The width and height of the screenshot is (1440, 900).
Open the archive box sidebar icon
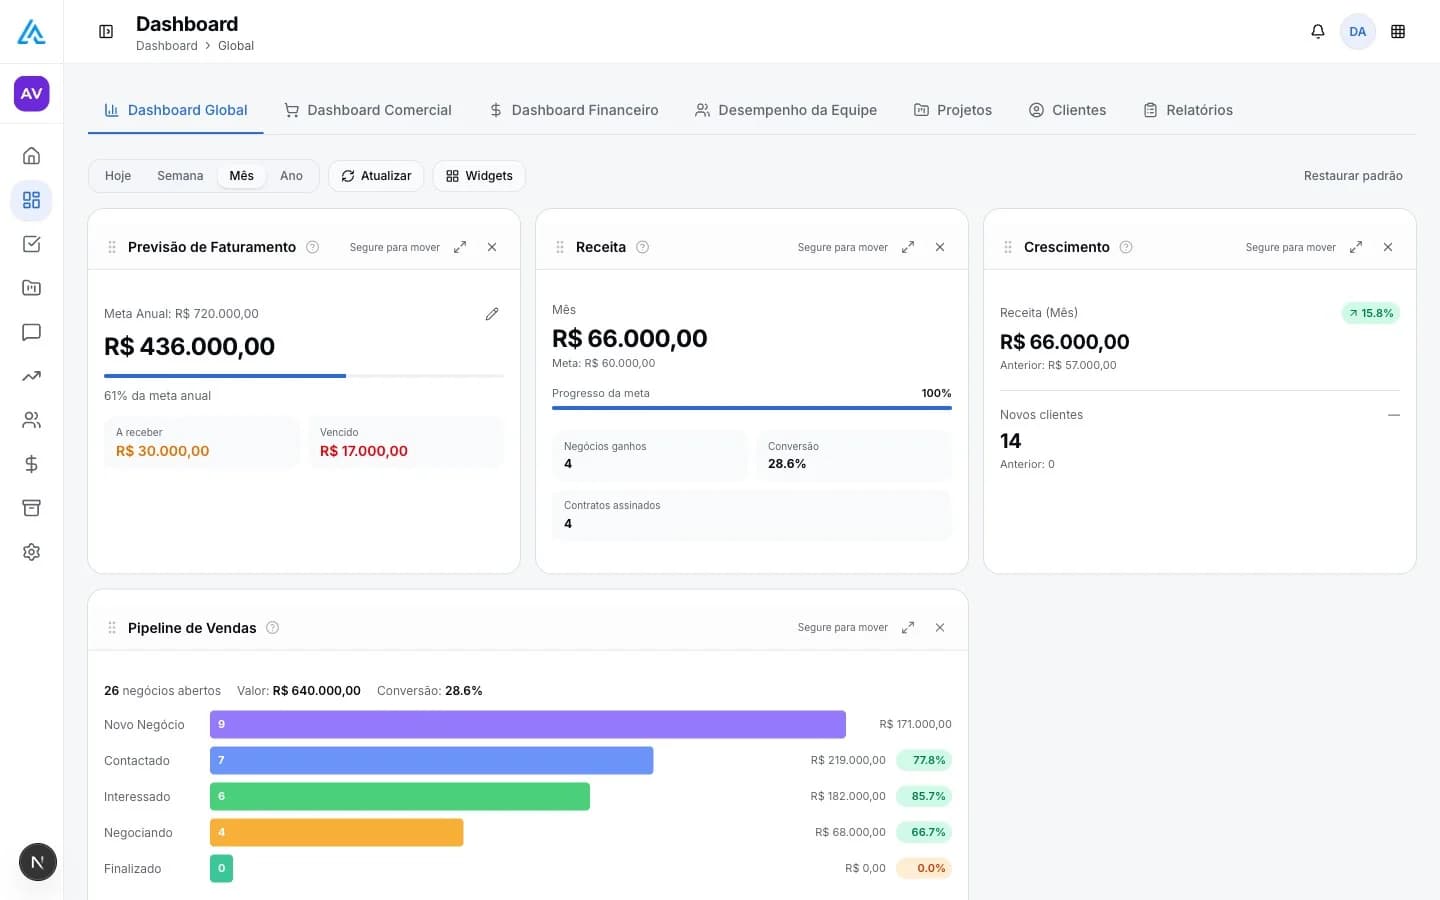point(31,508)
